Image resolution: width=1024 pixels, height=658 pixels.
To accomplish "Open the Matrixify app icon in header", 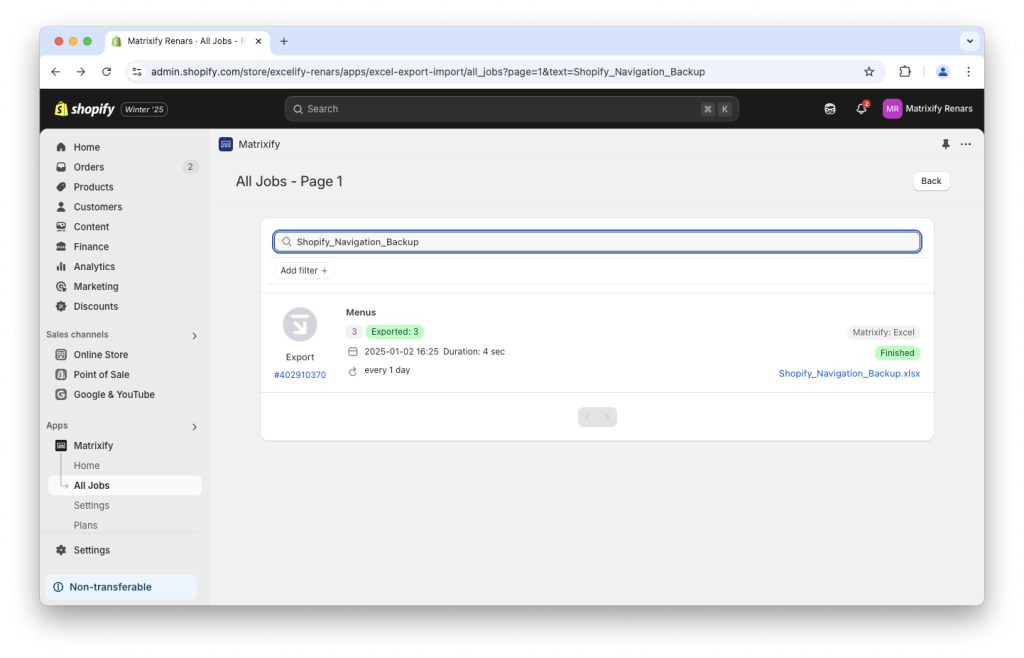I will [225, 144].
